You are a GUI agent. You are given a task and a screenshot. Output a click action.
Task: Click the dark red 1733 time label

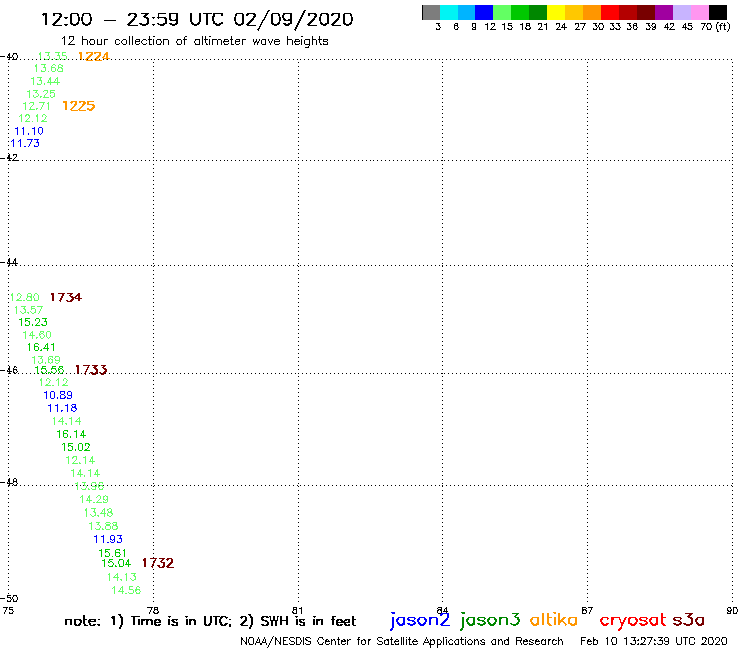[x=91, y=370]
